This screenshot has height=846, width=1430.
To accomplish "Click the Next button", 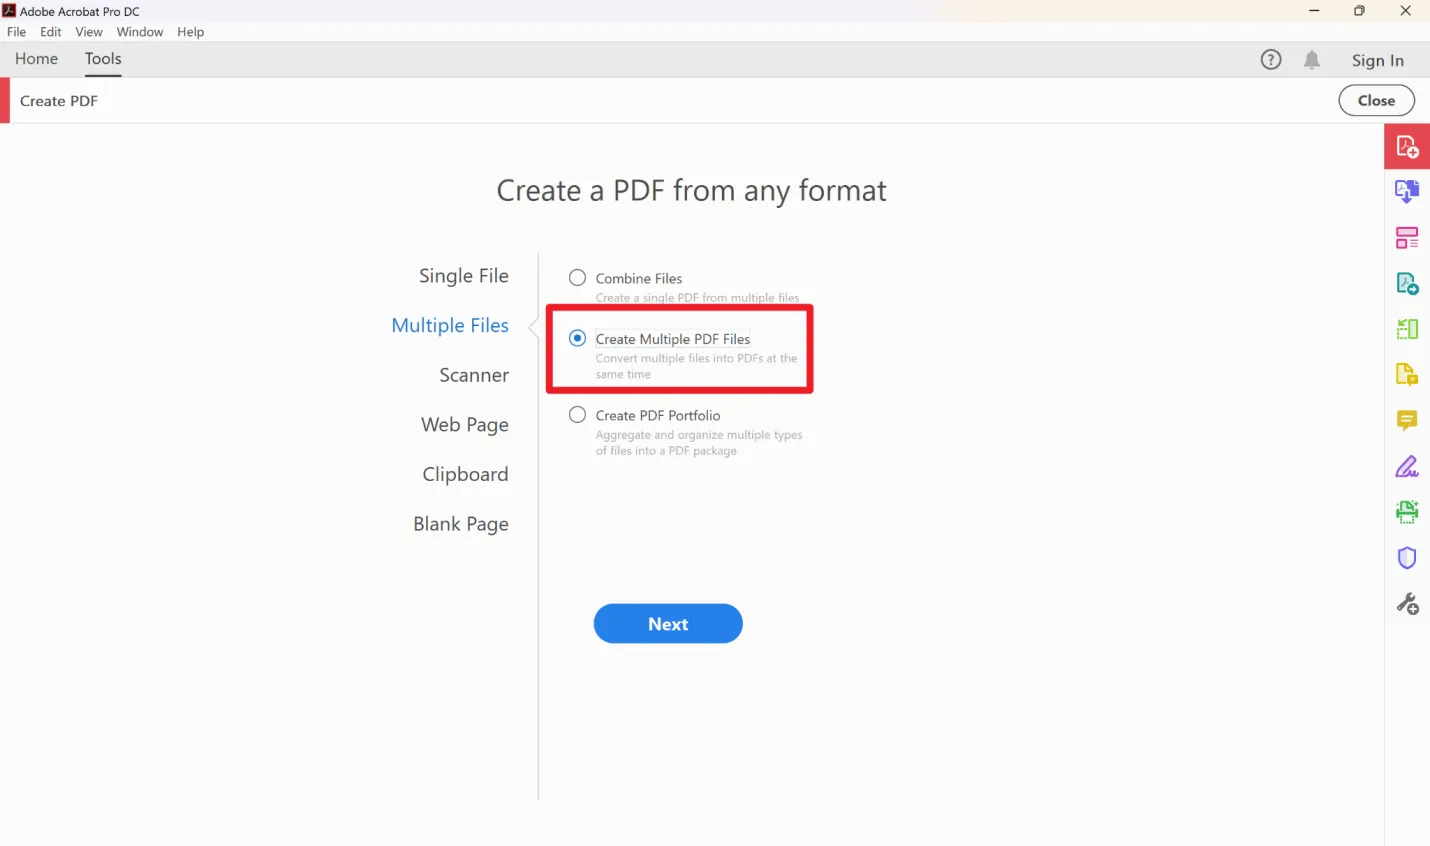I will tap(667, 623).
